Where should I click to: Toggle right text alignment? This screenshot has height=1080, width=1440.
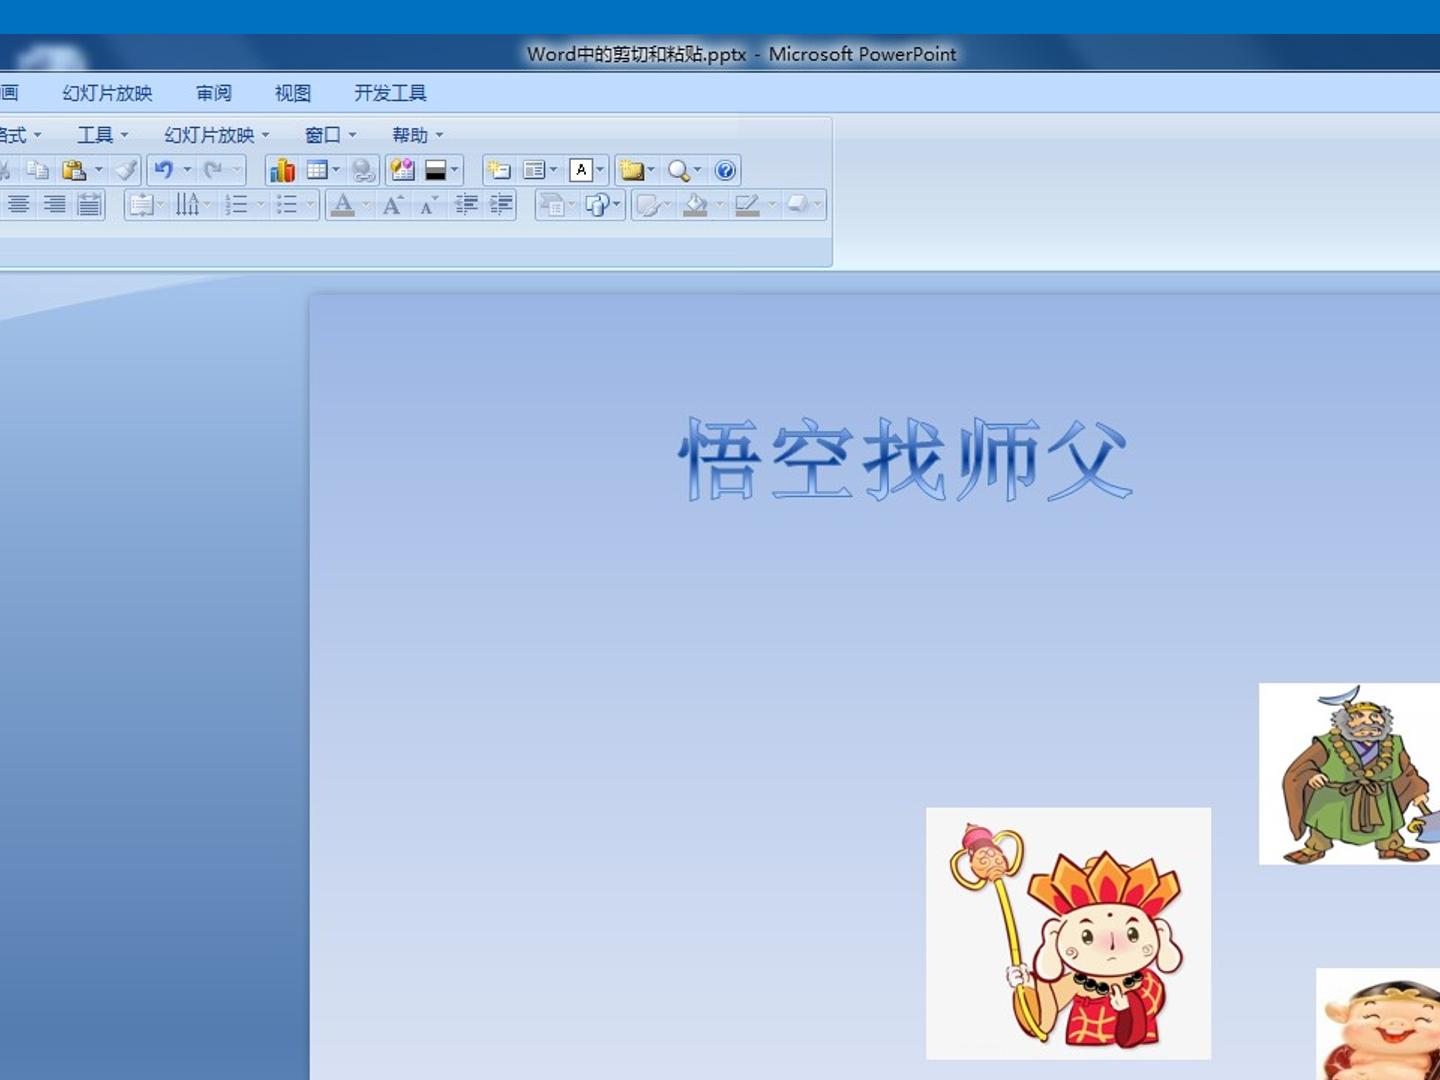(54, 205)
